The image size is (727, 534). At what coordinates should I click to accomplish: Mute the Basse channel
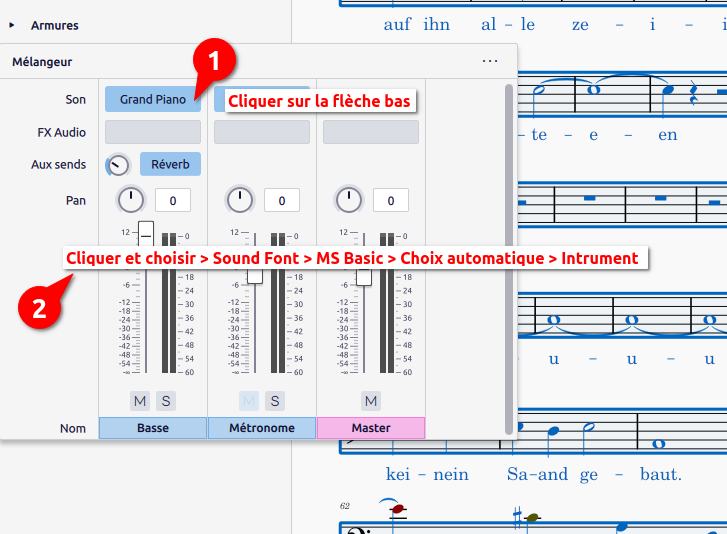pos(139,401)
